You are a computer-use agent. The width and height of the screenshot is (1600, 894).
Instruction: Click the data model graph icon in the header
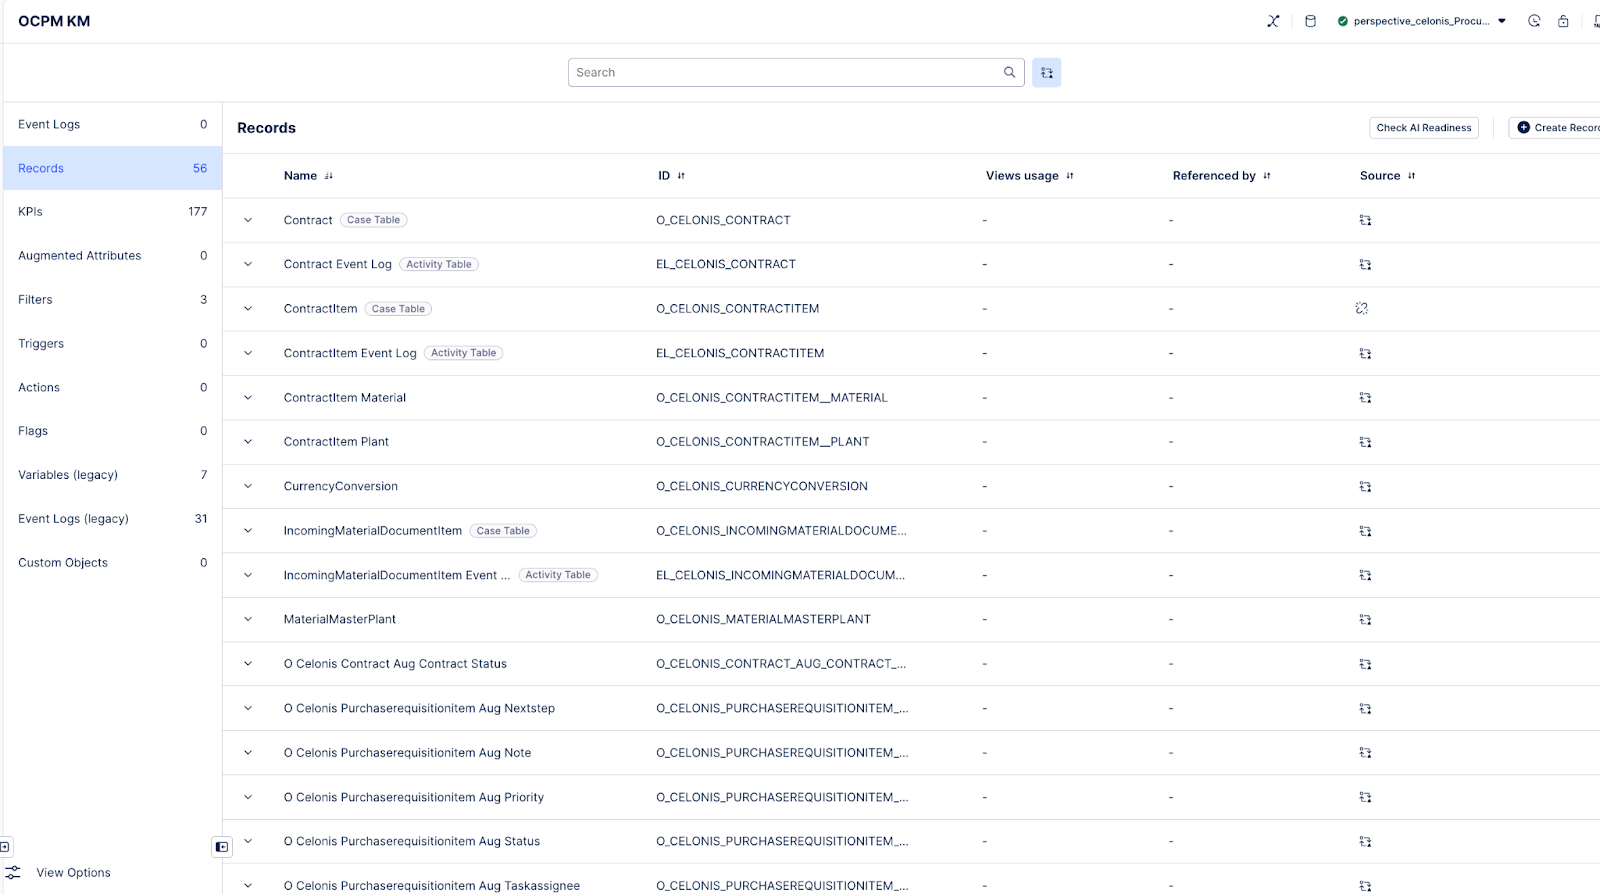1273,21
